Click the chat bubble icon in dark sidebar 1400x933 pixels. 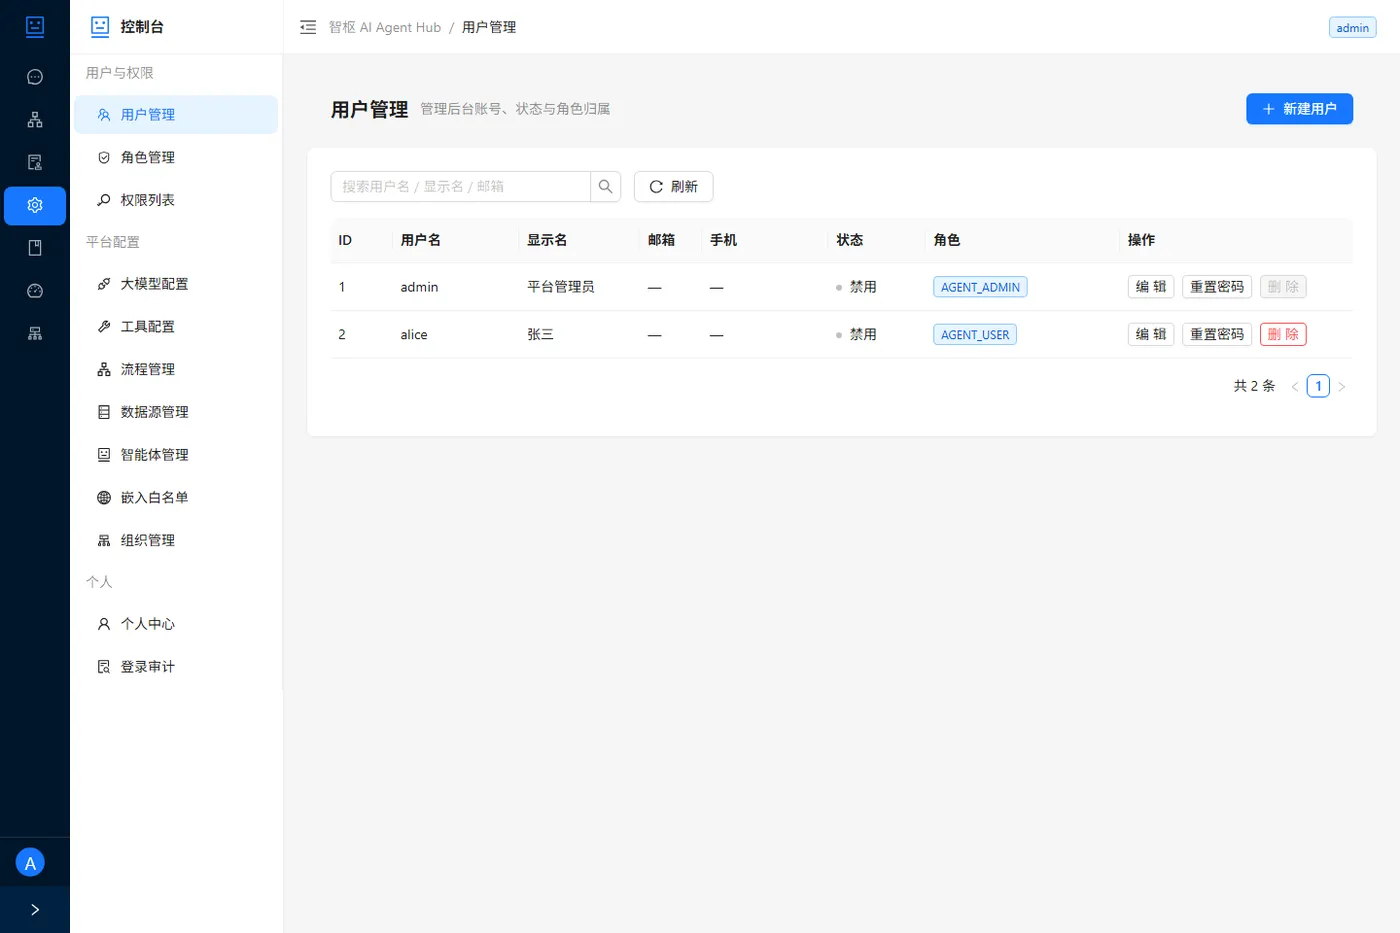coord(35,77)
